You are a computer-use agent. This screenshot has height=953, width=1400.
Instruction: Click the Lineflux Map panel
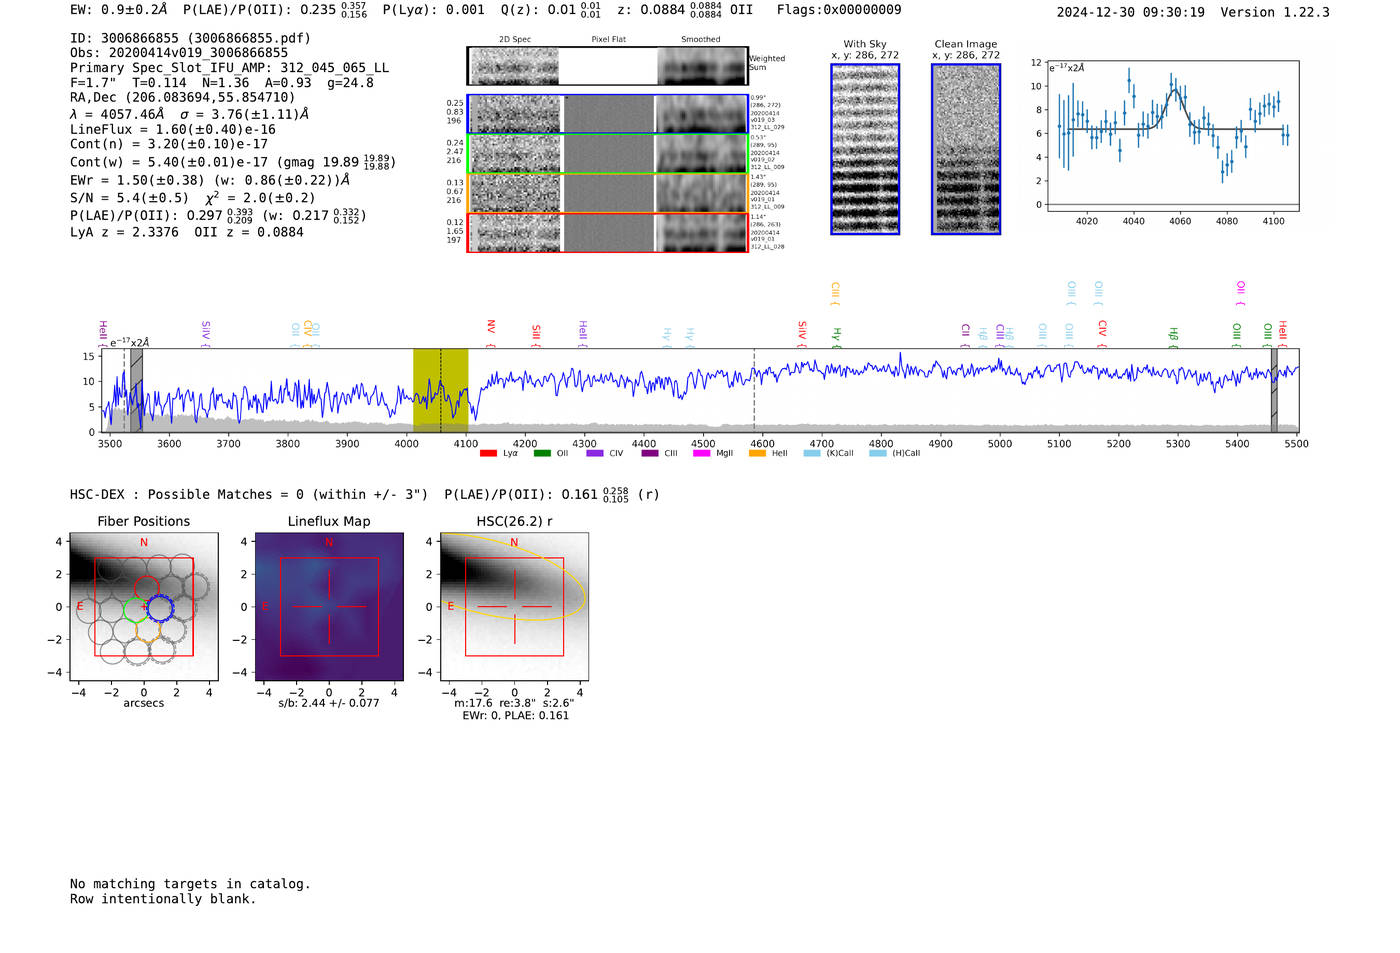click(x=329, y=607)
